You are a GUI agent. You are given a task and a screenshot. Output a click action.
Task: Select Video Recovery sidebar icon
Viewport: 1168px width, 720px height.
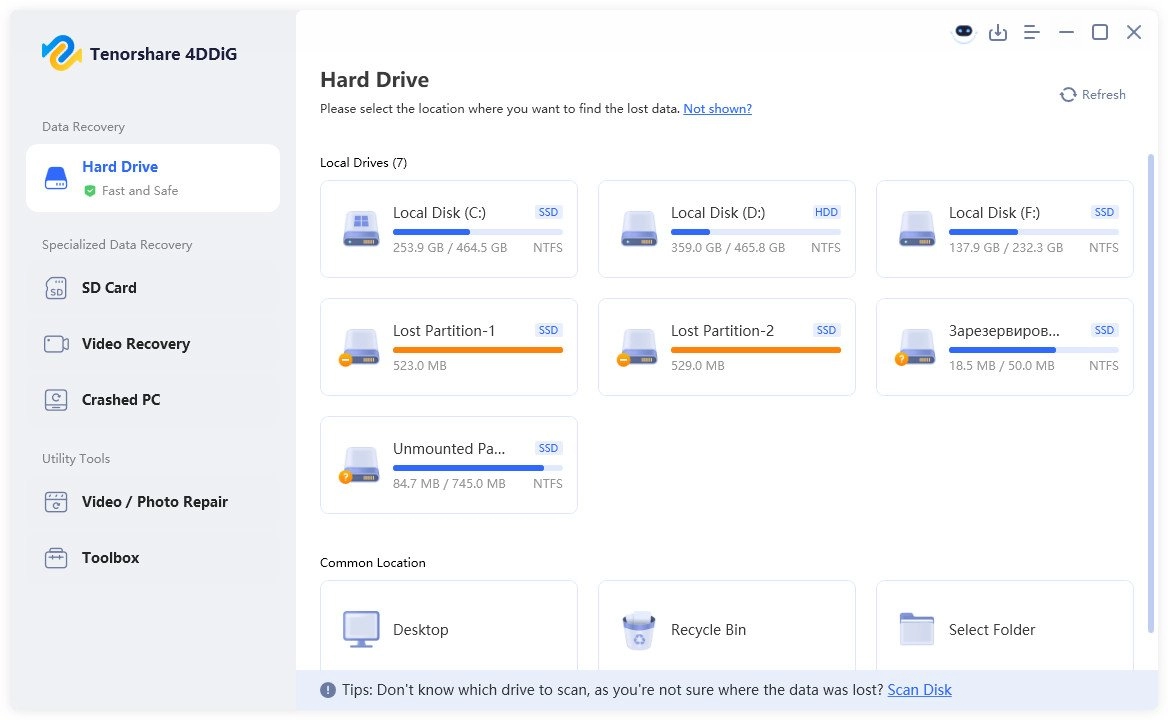pyautogui.click(x=56, y=344)
